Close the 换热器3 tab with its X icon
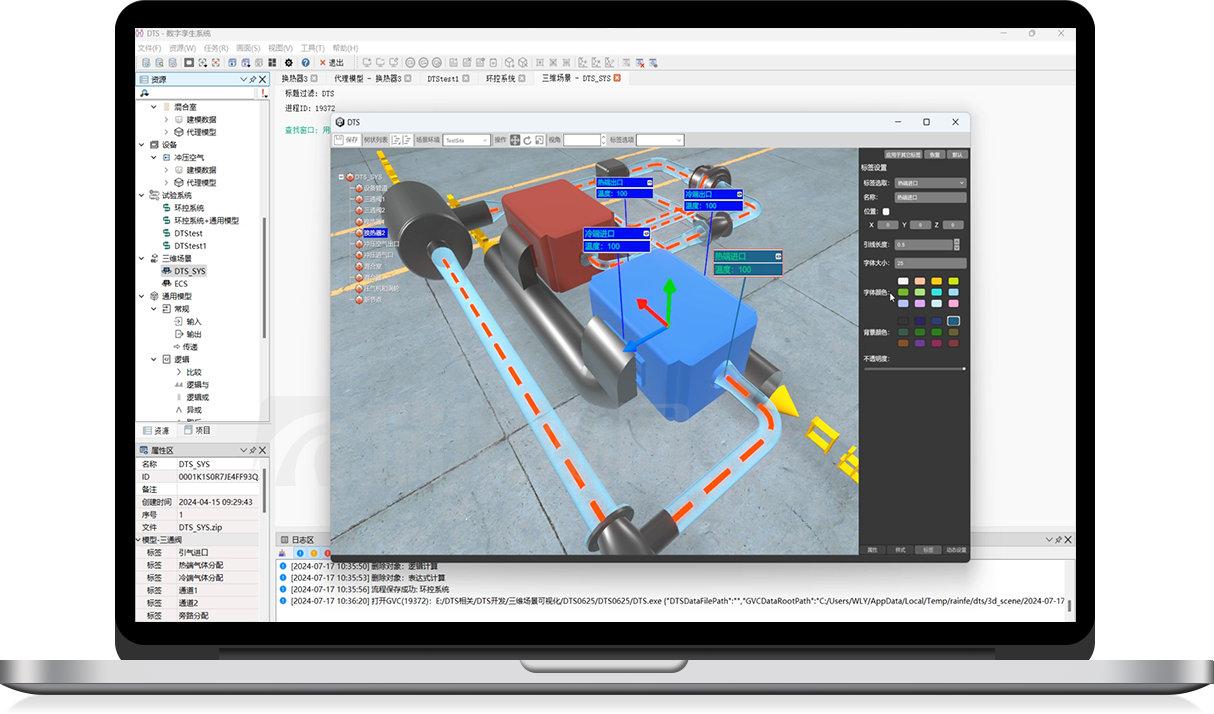This screenshot has height=714, width=1214. [x=314, y=78]
